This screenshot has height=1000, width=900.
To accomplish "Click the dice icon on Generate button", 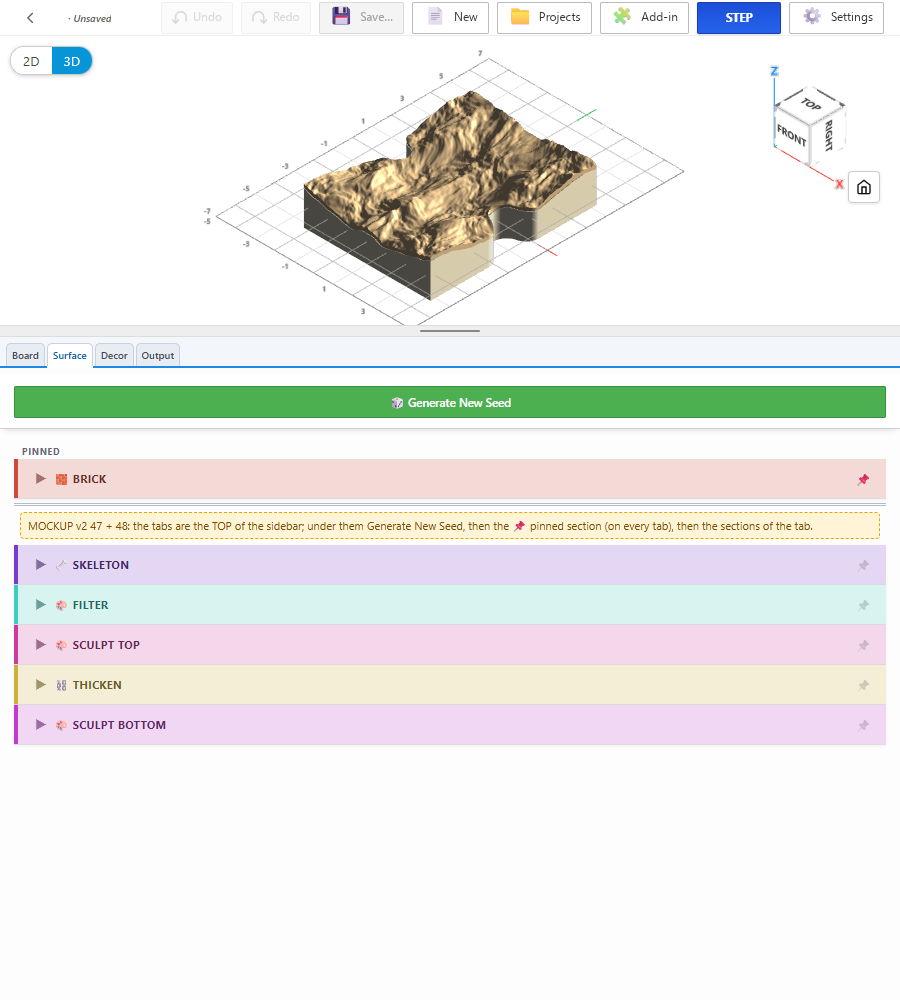I will (397, 403).
